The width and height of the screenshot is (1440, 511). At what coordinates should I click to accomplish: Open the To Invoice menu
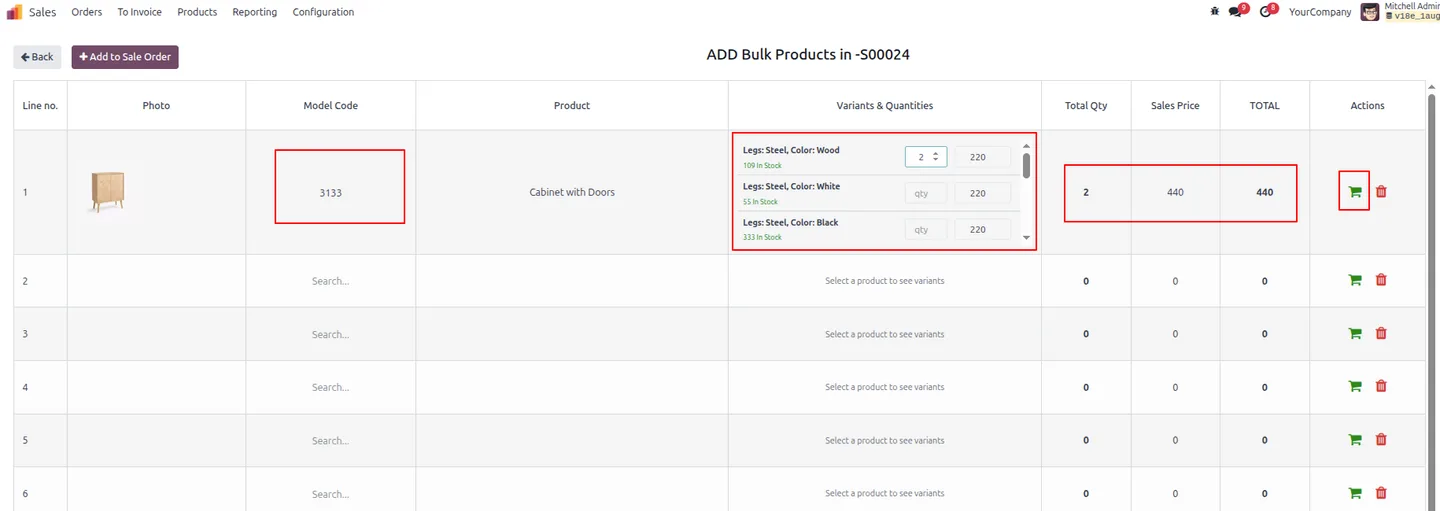139,12
